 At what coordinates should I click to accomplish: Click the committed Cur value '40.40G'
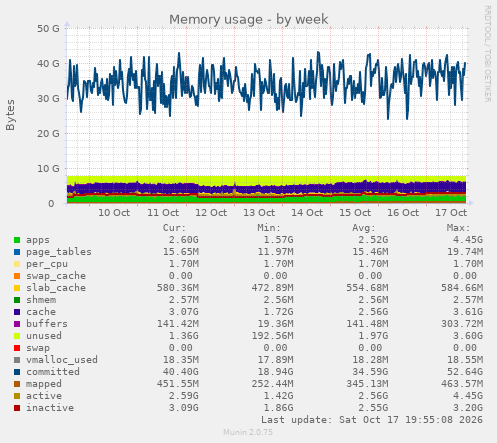click(181, 372)
